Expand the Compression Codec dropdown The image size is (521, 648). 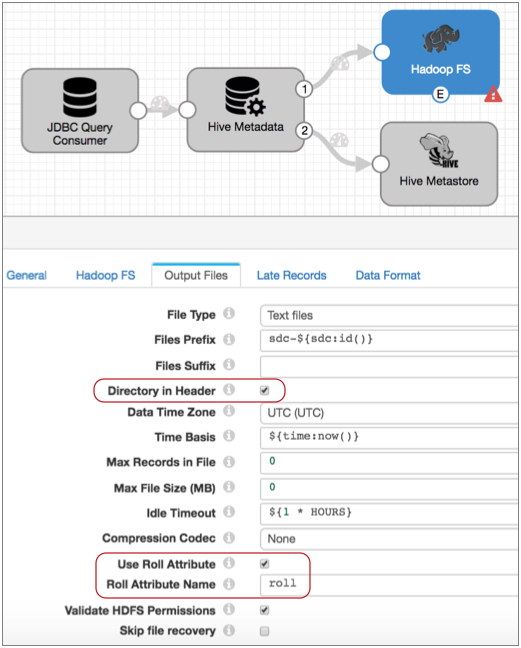coord(389,538)
